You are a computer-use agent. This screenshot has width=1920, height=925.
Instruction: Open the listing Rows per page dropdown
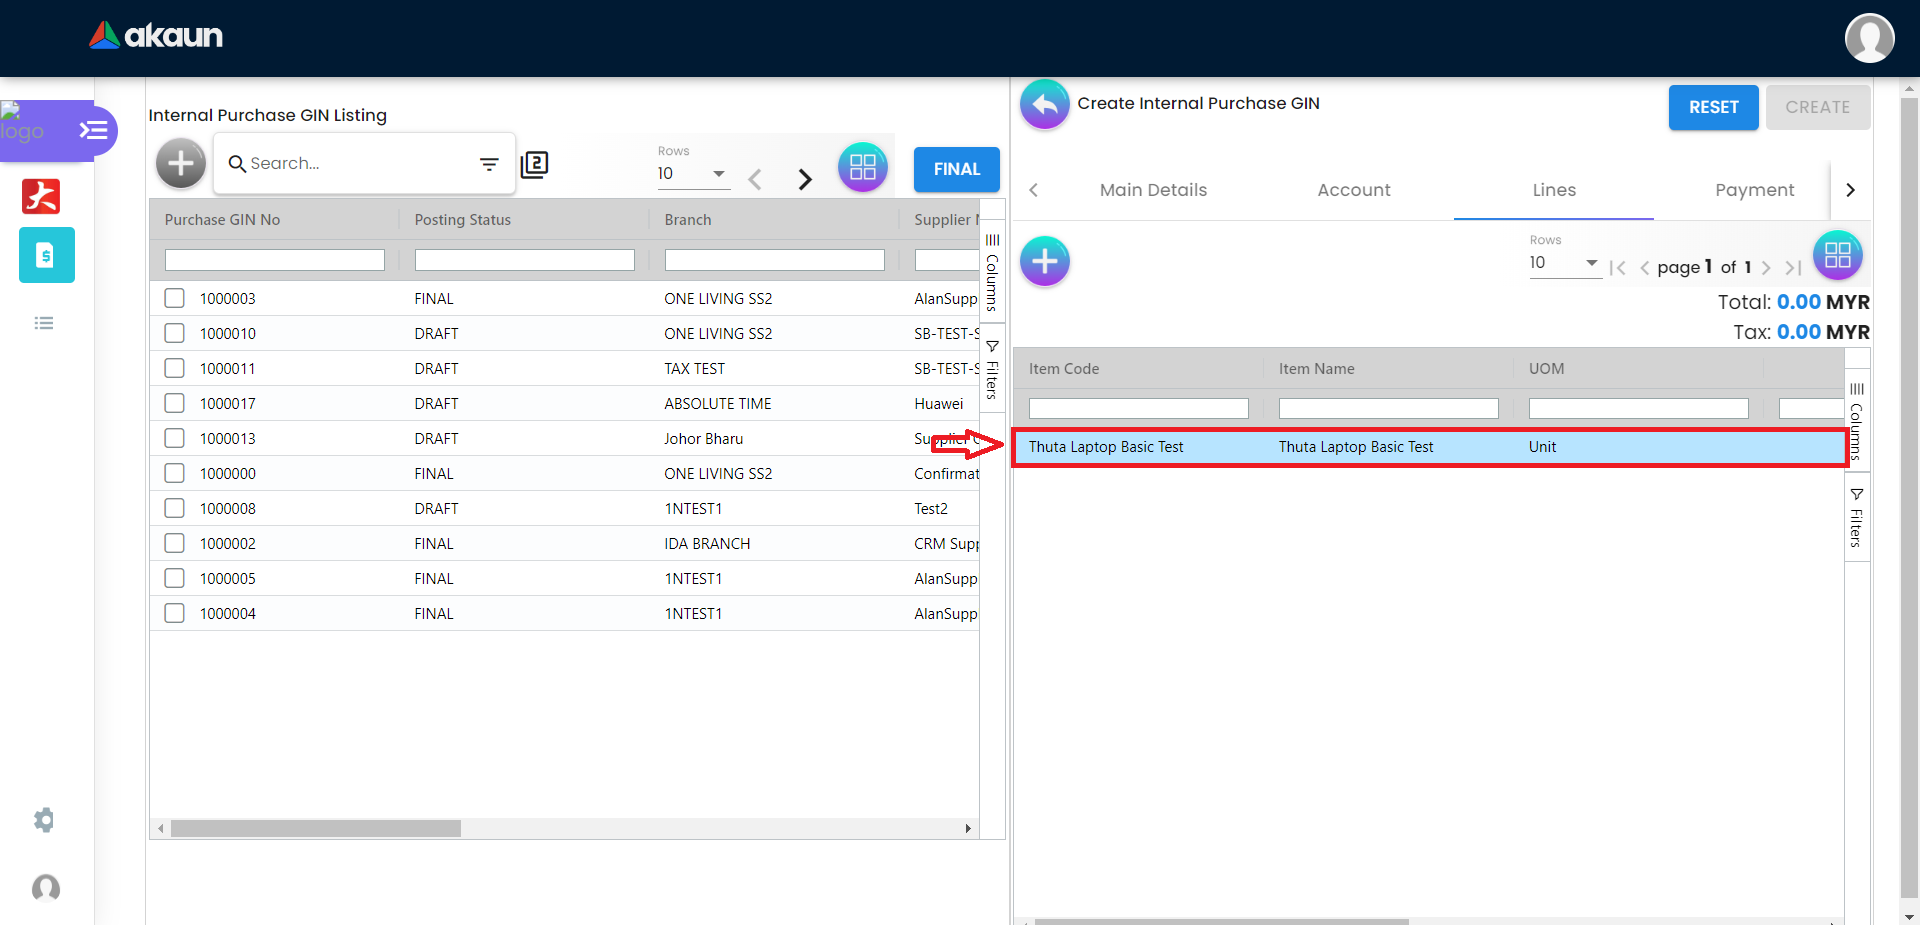click(x=692, y=174)
